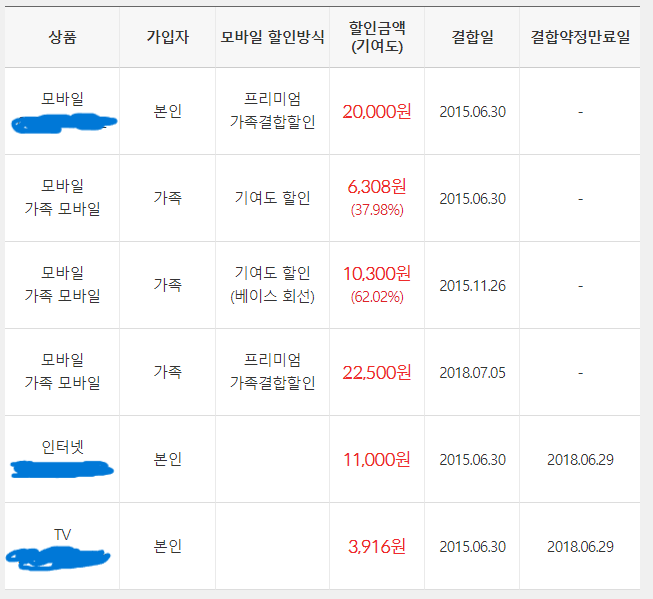Image resolution: width=653 pixels, height=599 pixels.
Task: Click the 기여도 할인 (베이스 회선) cell
Action: [272, 285]
